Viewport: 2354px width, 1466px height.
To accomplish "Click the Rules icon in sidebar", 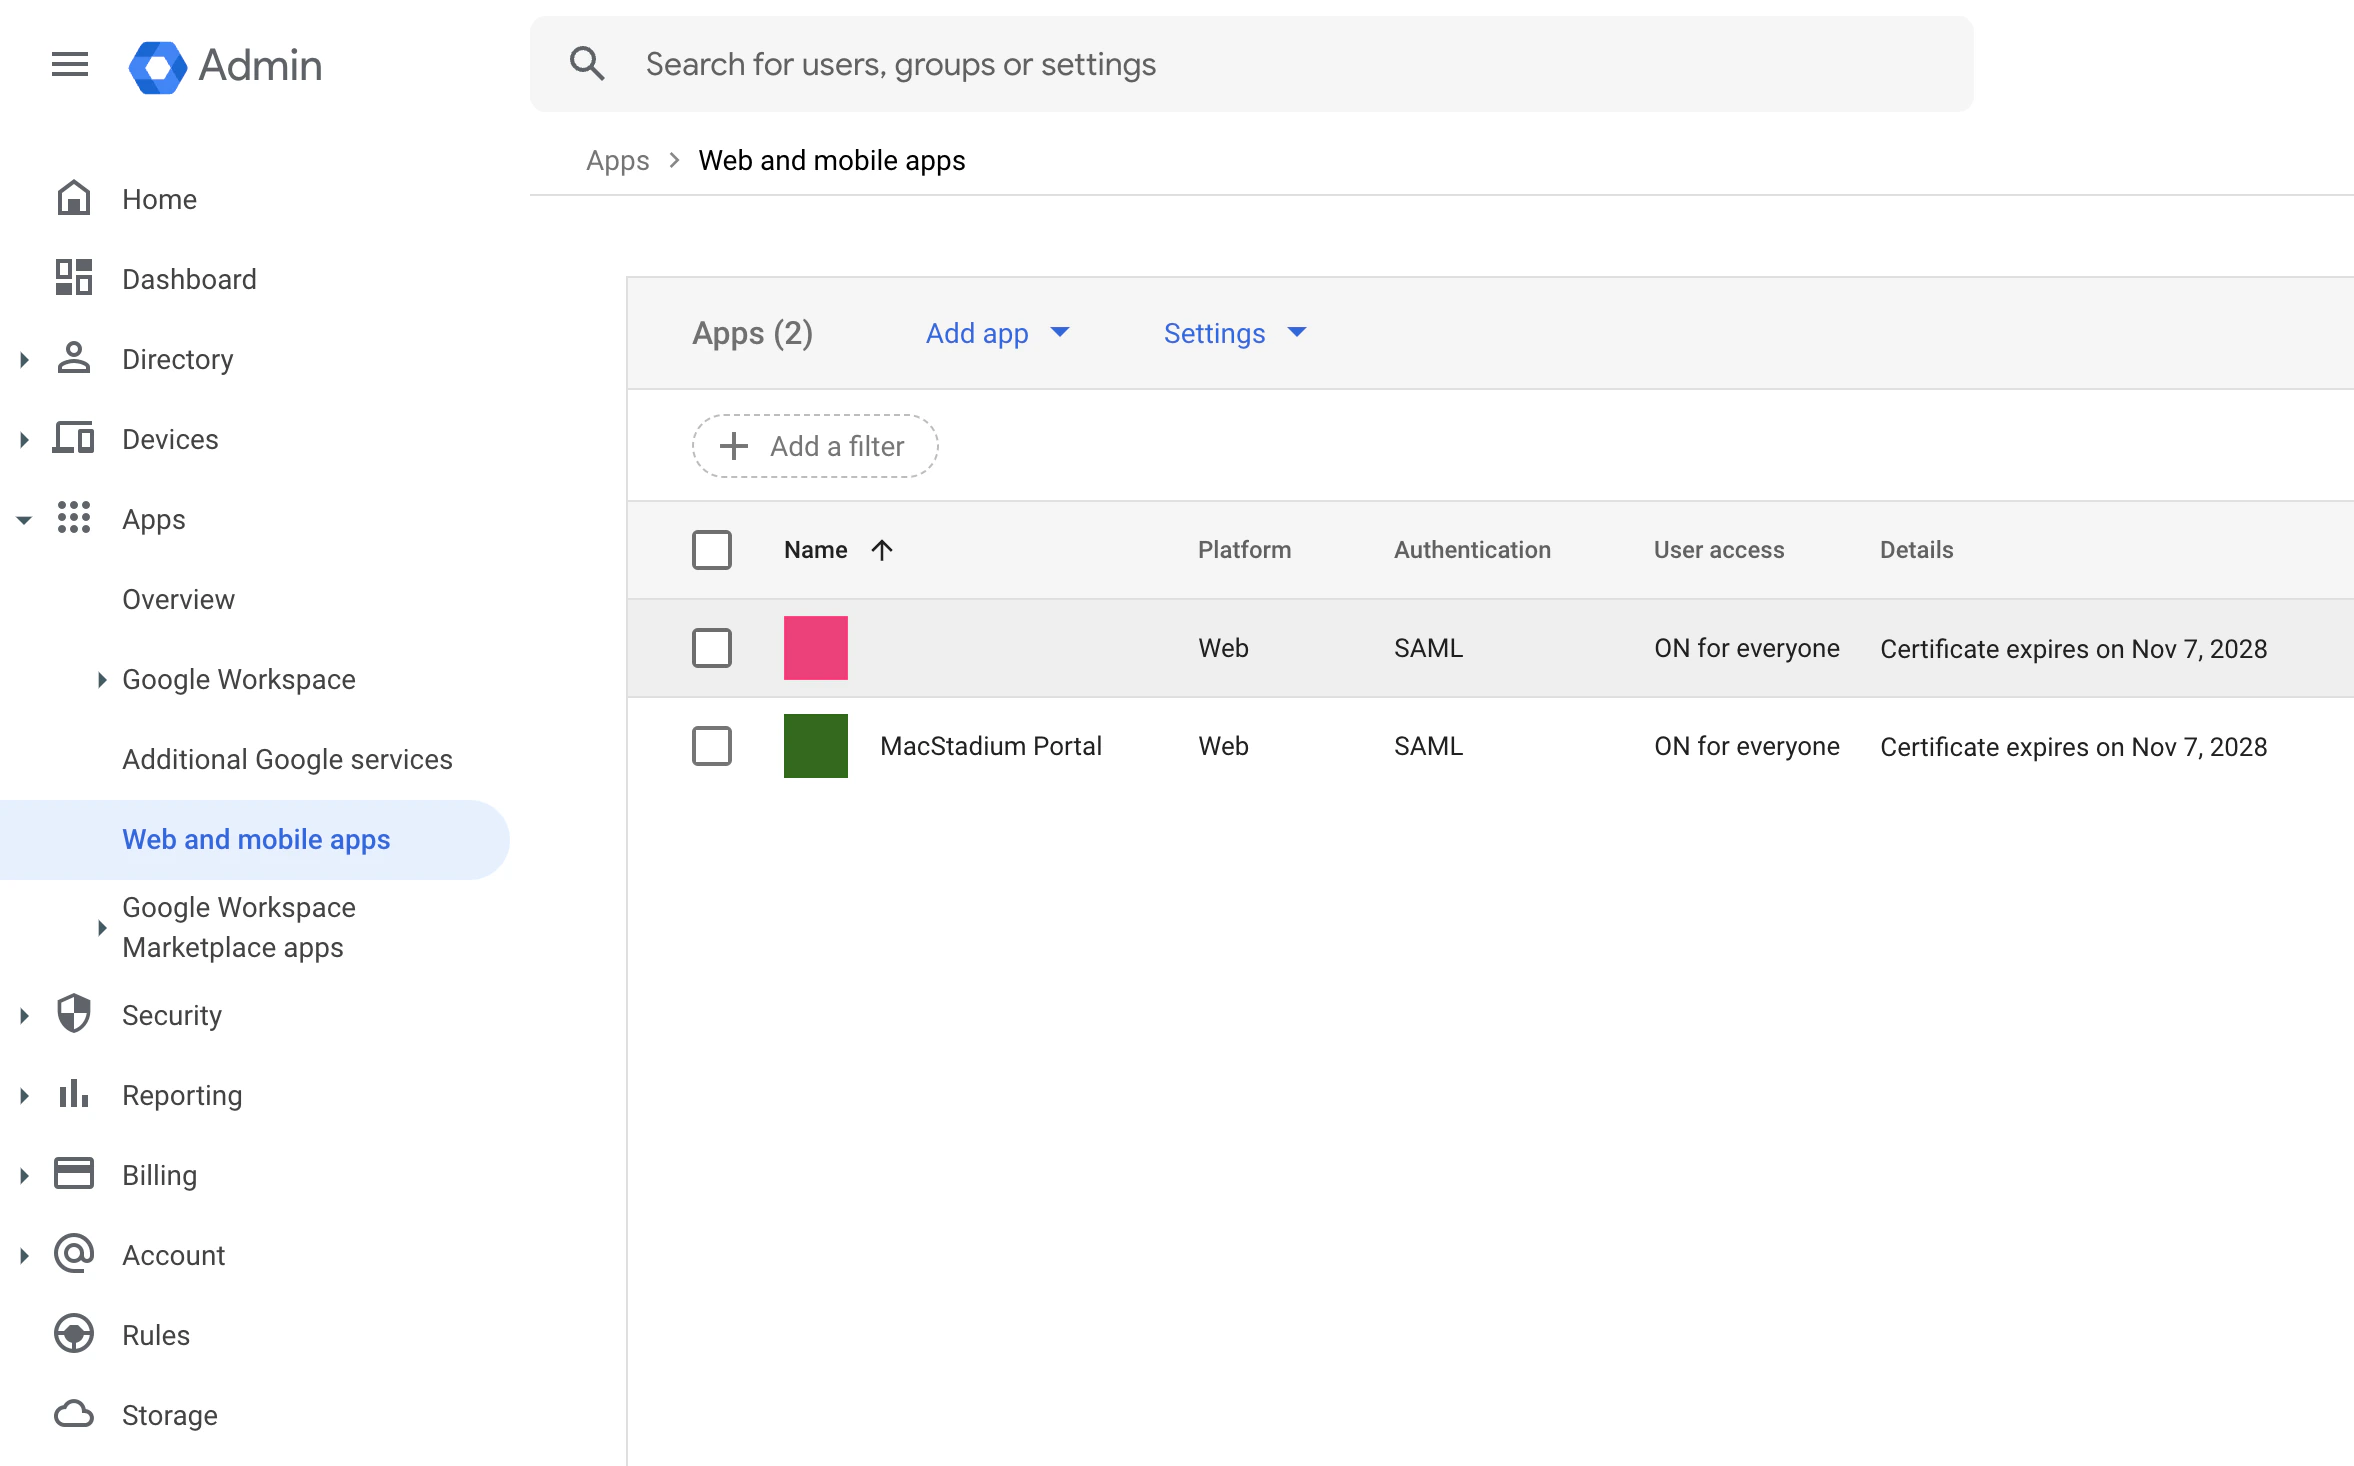I will [x=74, y=1334].
